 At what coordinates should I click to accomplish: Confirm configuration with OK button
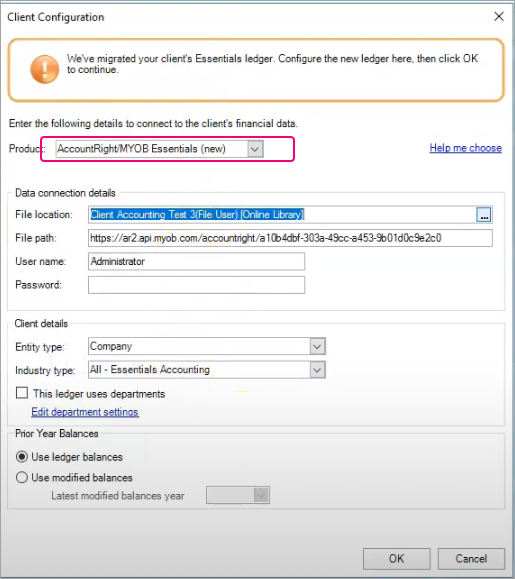[396, 559]
